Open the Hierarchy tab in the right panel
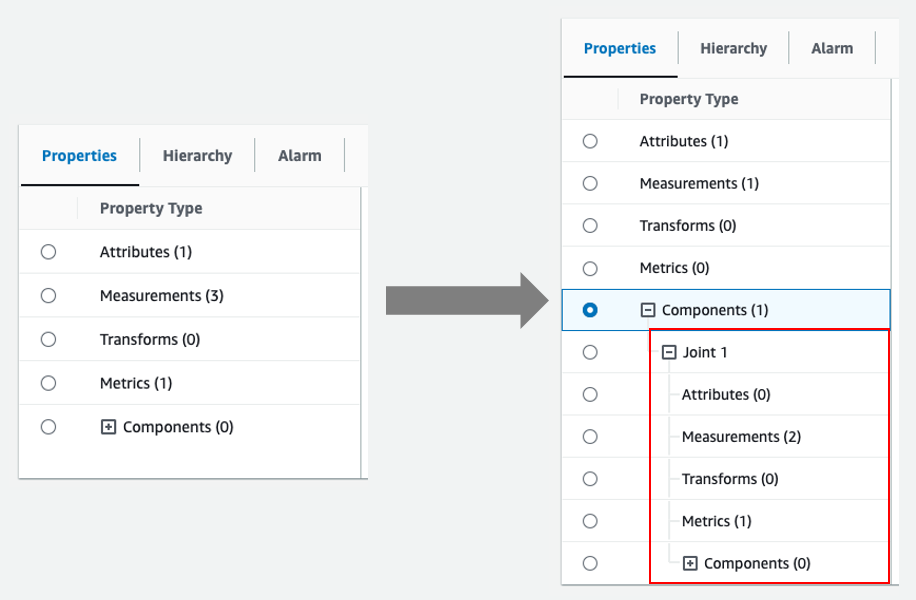The height and width of the screenshot is (600, 916). click(733, 48)
